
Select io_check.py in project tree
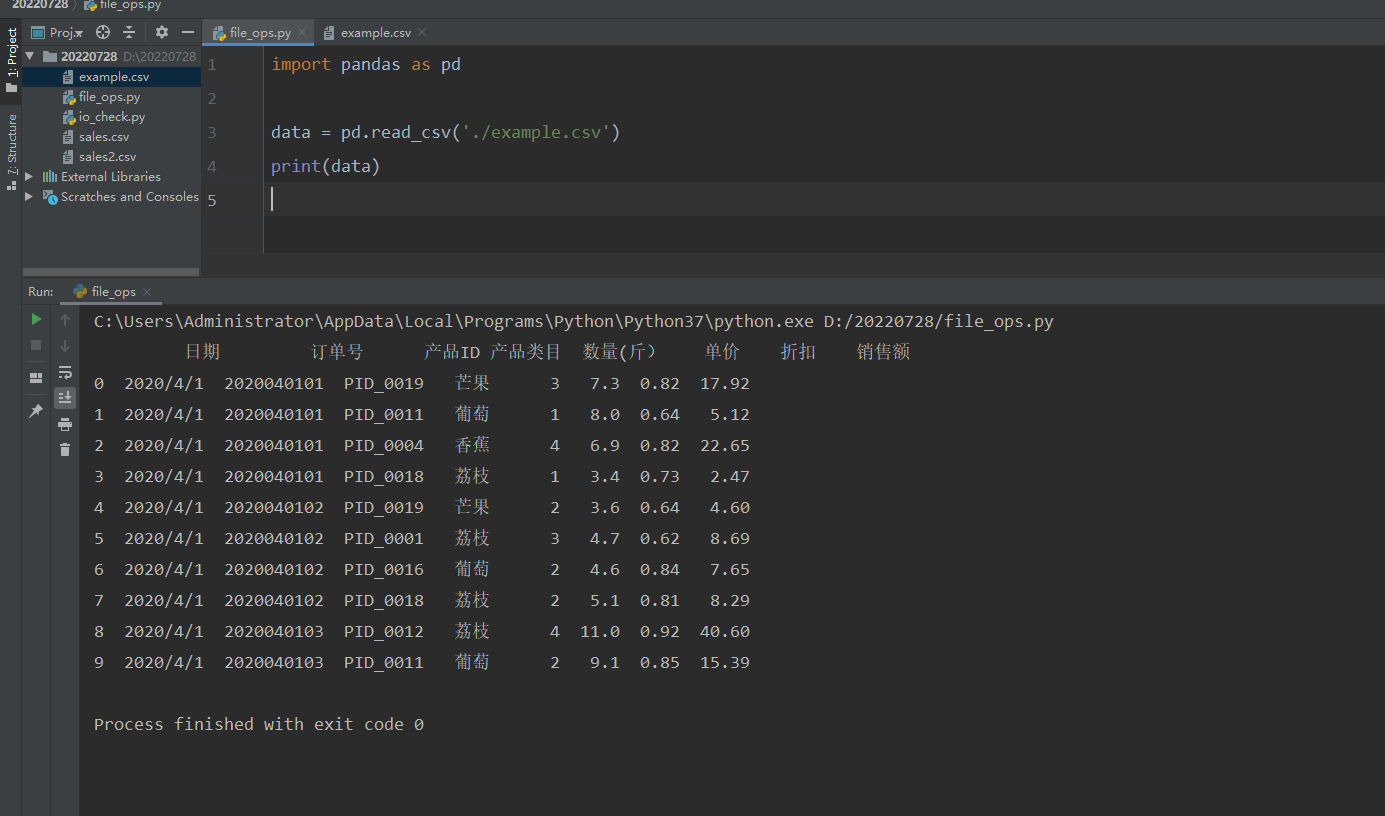(111, 117)
